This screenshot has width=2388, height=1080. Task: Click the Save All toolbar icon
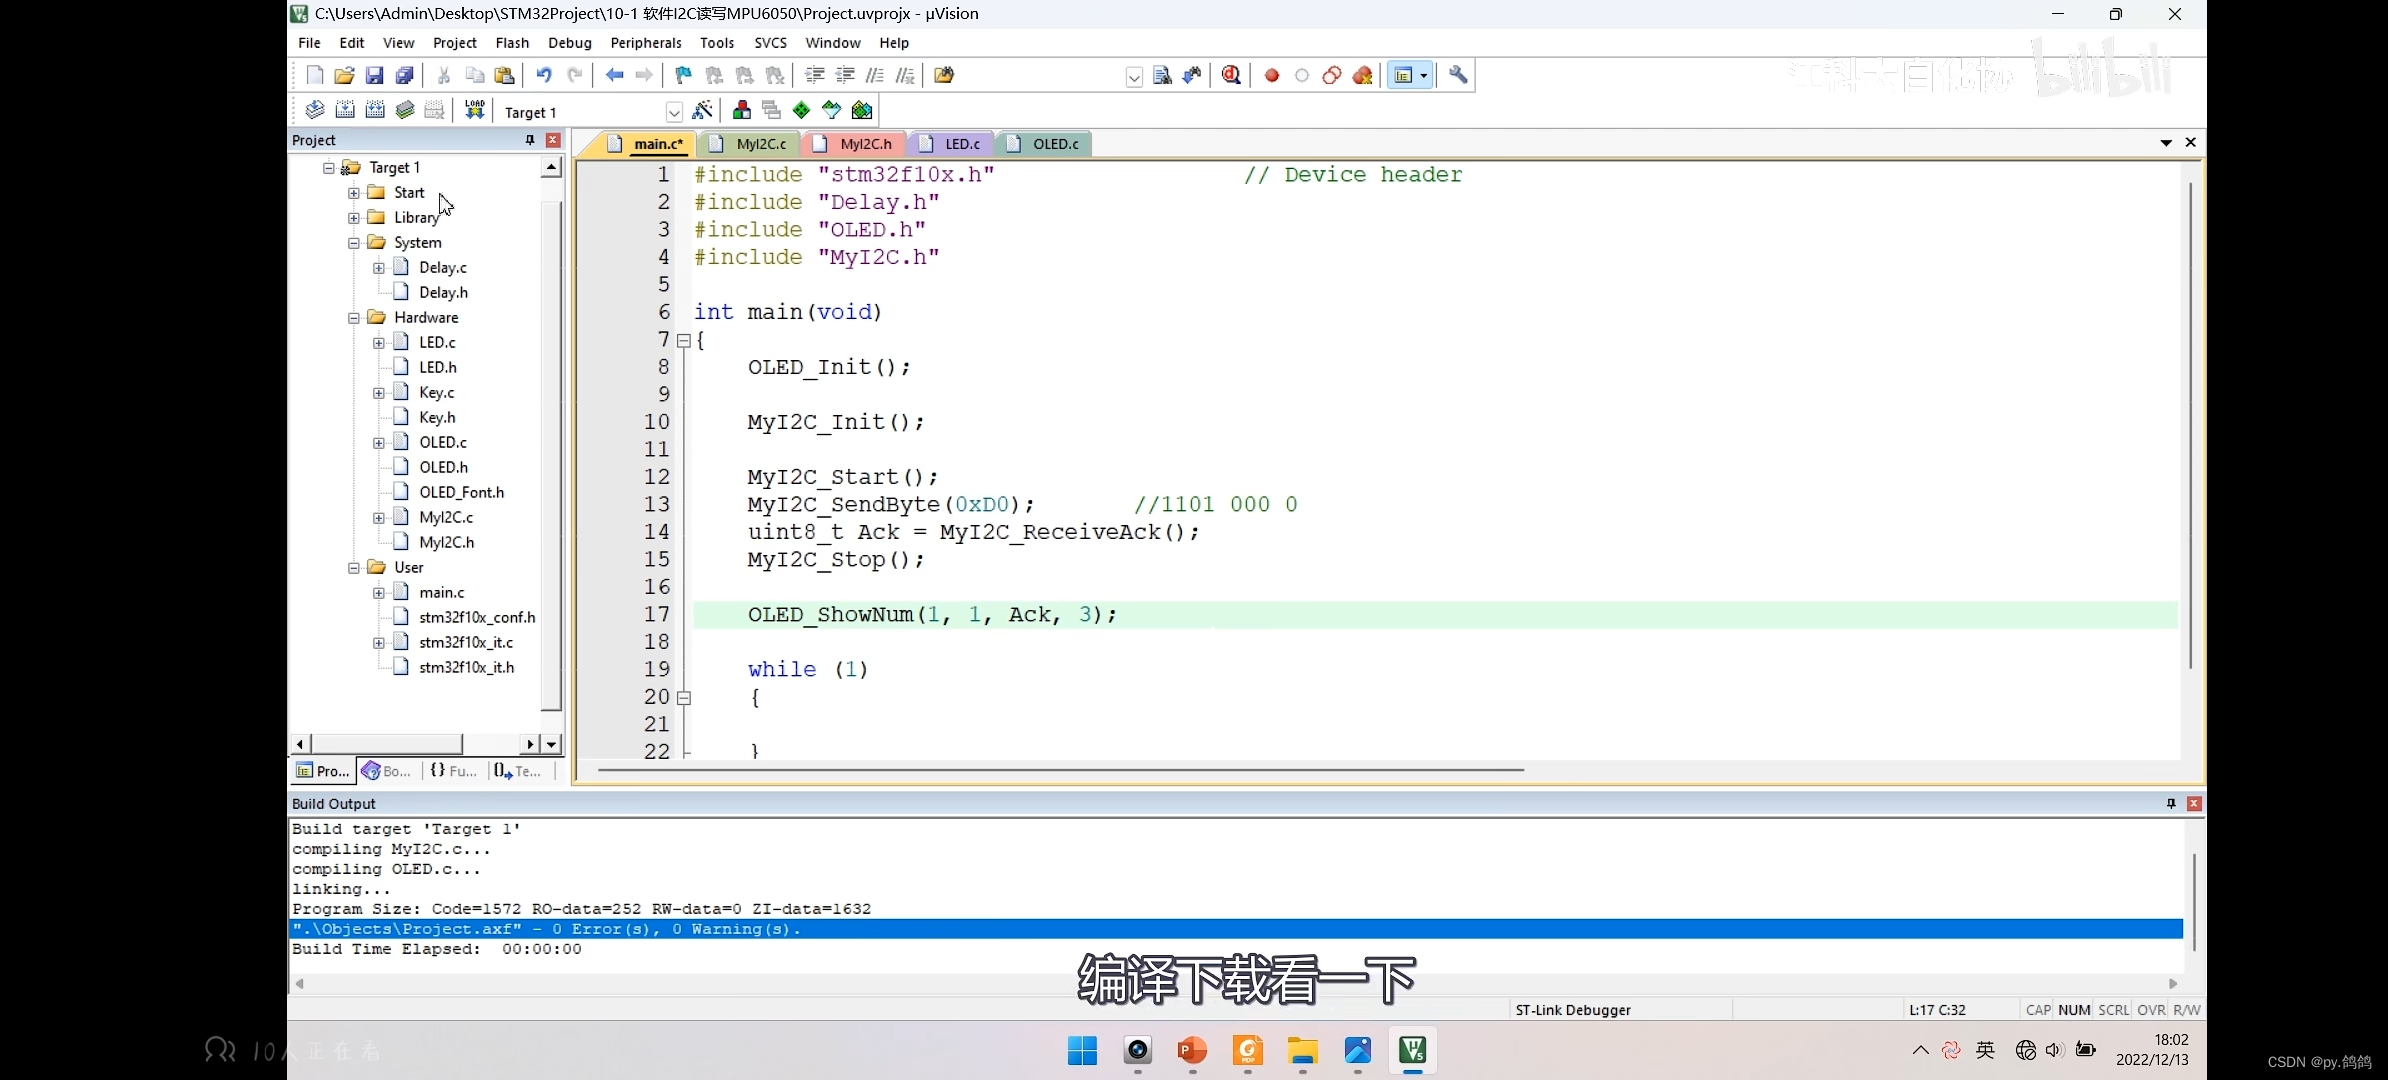point(404,75)
